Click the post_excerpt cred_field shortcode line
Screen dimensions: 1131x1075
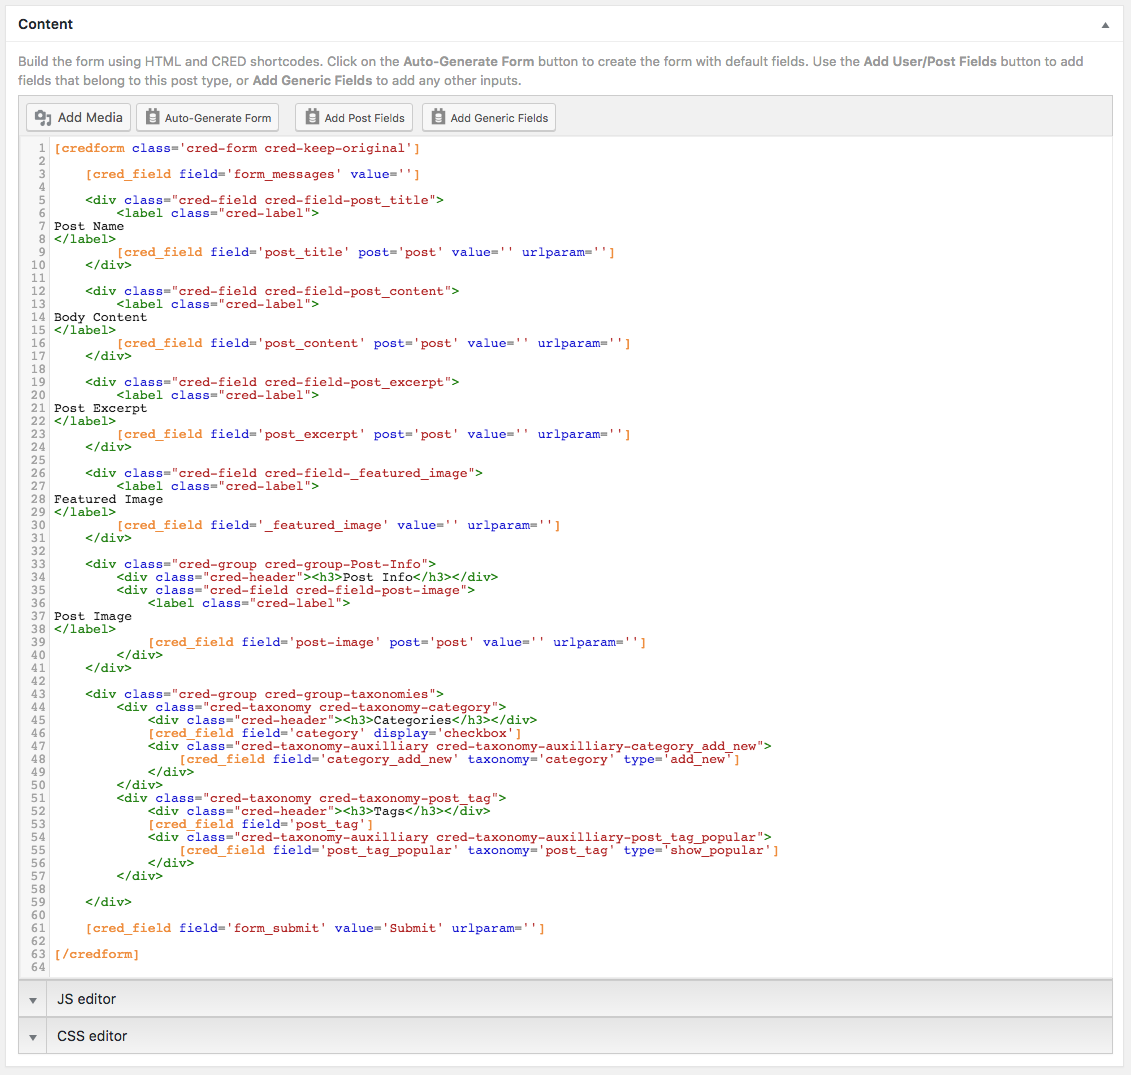click(x=374, y=434)
